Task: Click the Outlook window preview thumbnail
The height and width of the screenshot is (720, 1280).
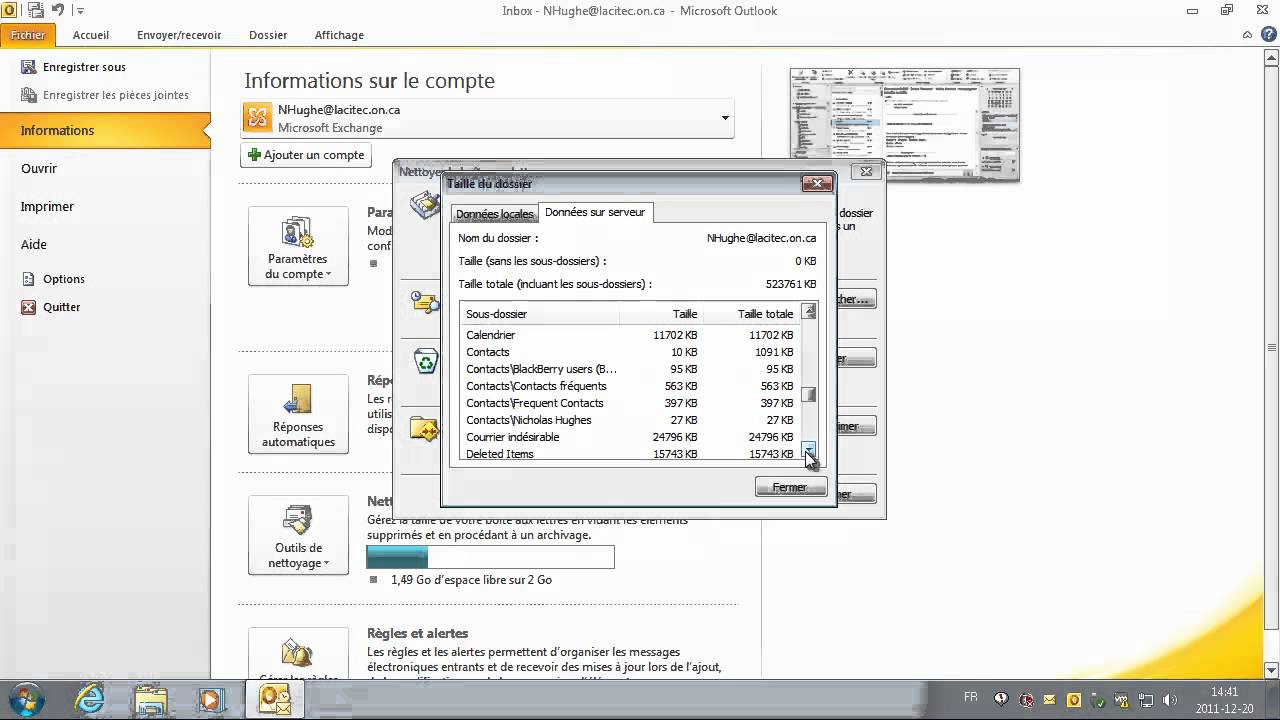Action: [905, 125]
